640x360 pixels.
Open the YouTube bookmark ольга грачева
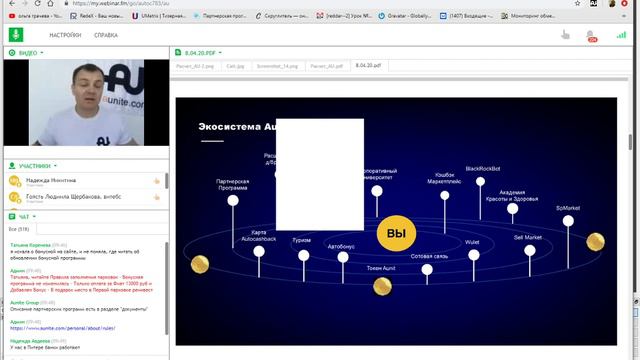(x=35, y=16)
